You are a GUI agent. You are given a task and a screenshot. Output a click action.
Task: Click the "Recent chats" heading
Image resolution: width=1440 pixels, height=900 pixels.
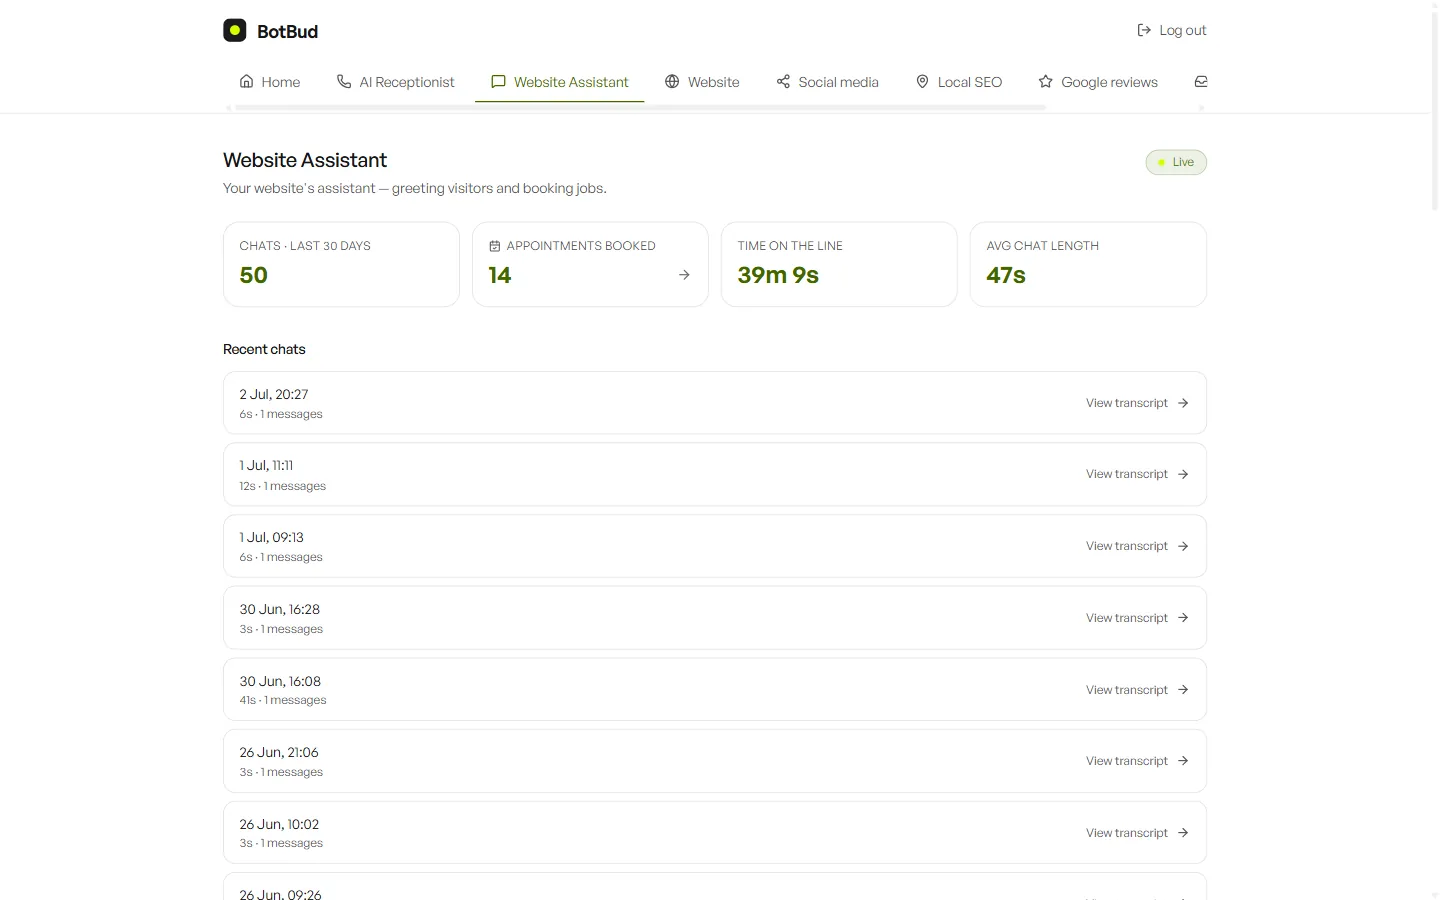[264, 349]
